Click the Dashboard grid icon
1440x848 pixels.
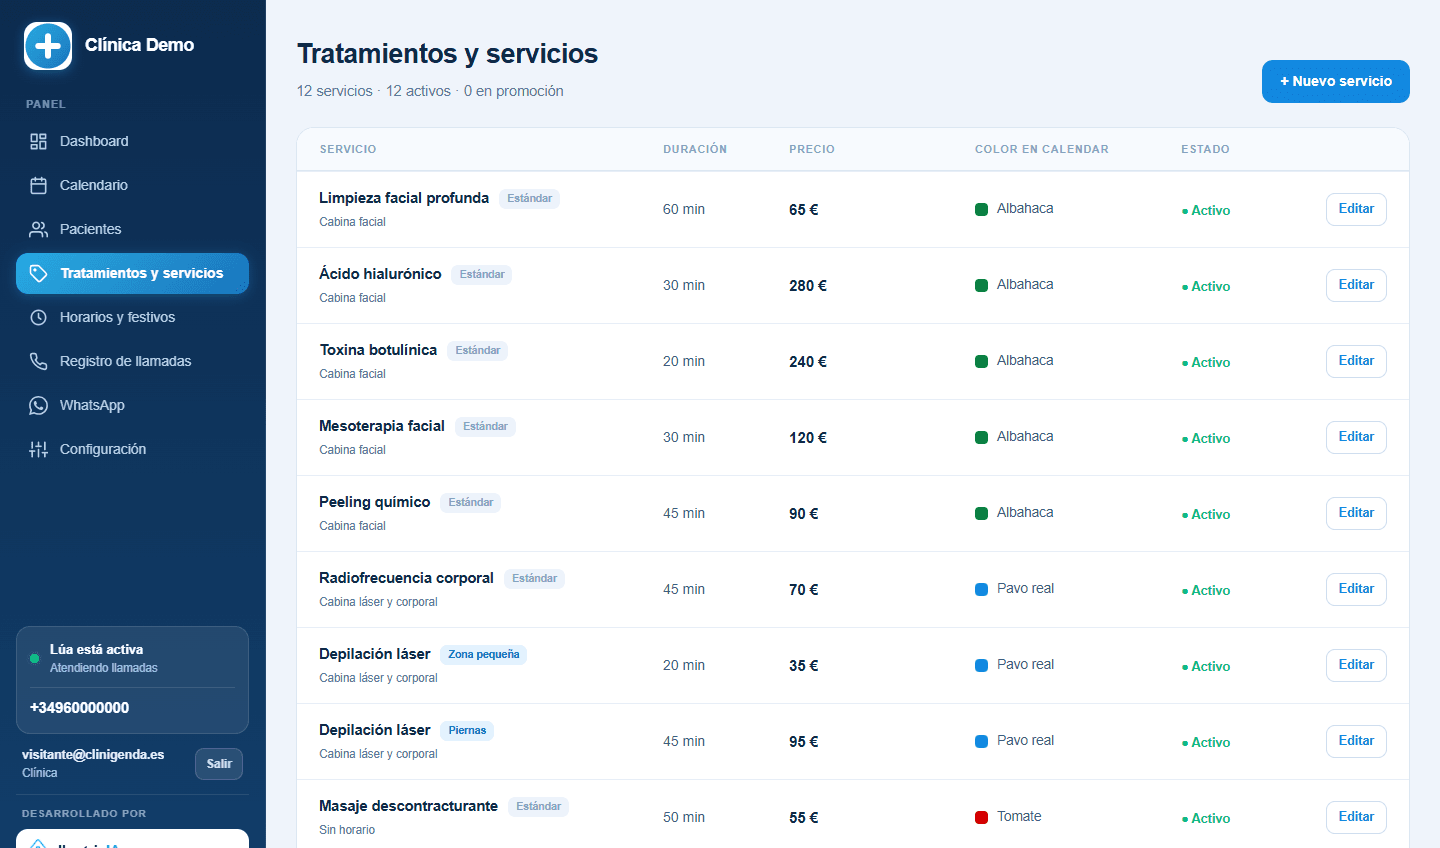pyautogui.click(x=38, y=141)
